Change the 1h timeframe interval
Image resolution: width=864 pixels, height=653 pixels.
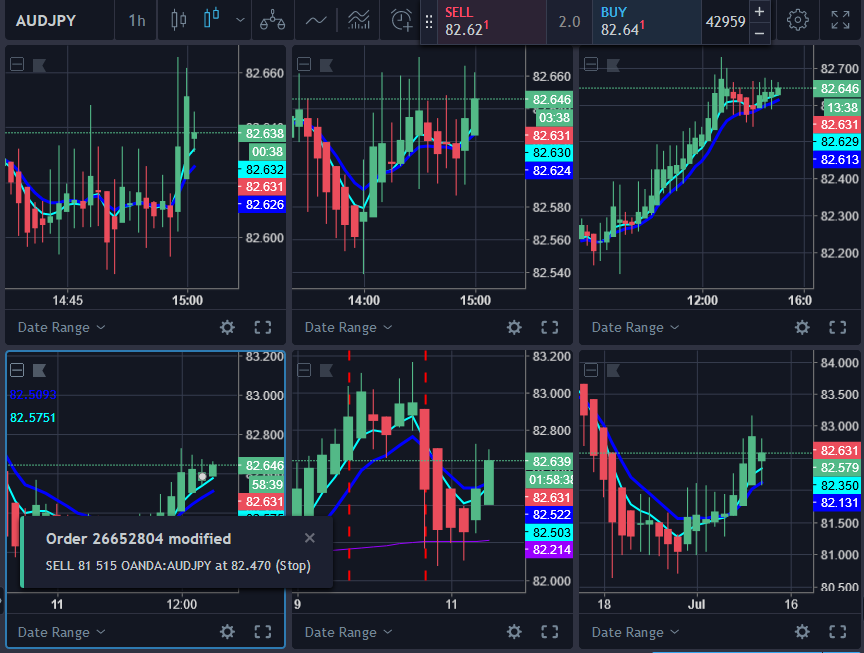coord(136,20)
